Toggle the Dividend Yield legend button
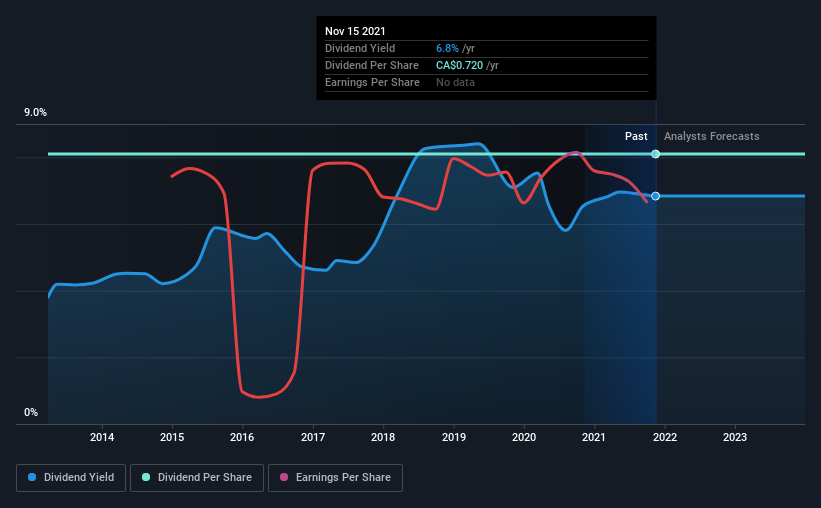This screenshot has height=508, width=821. (x=71, y=478)
